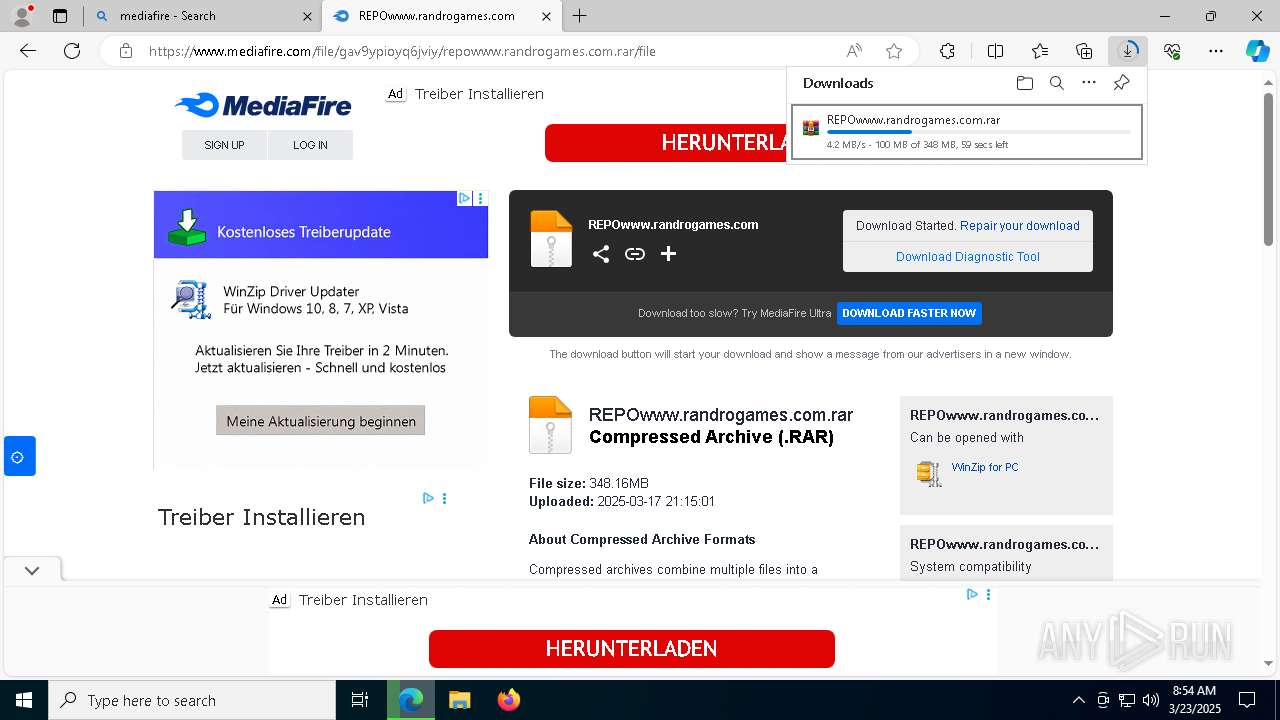Close the mediafire - Search tab
This screenshot has height=720, width=1280.
307,16
